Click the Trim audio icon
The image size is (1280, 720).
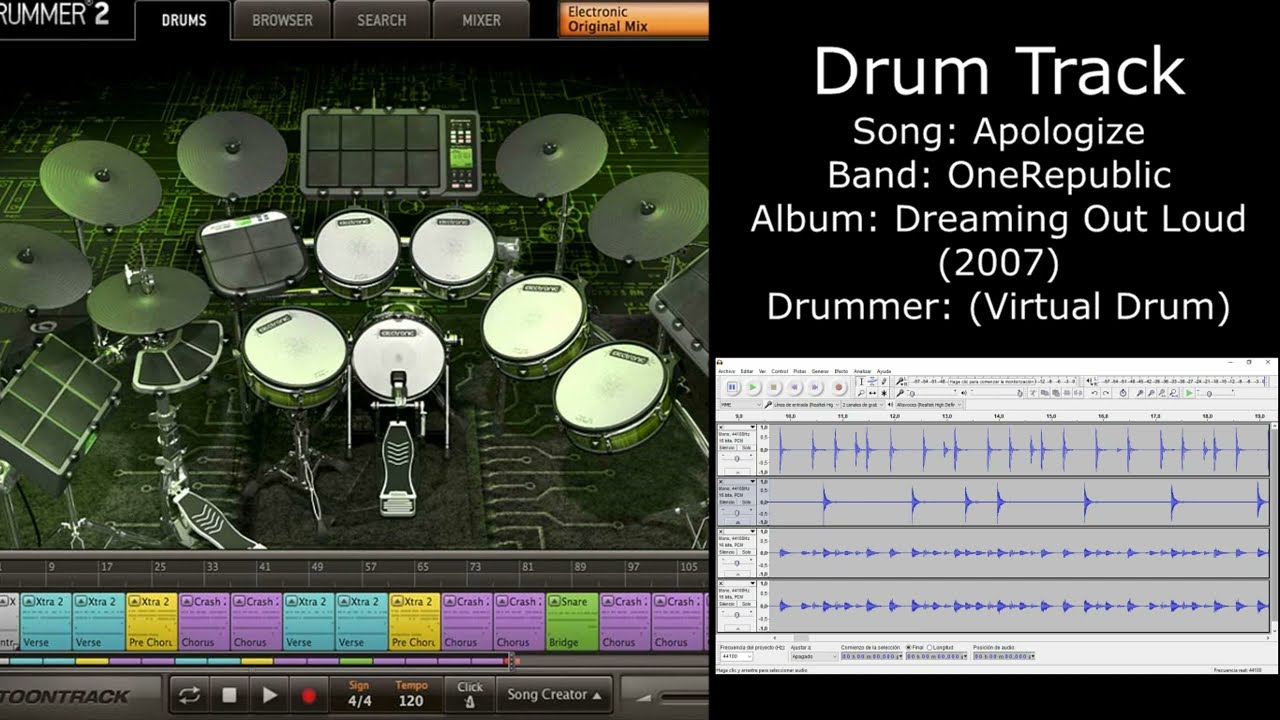[1067, 392]
